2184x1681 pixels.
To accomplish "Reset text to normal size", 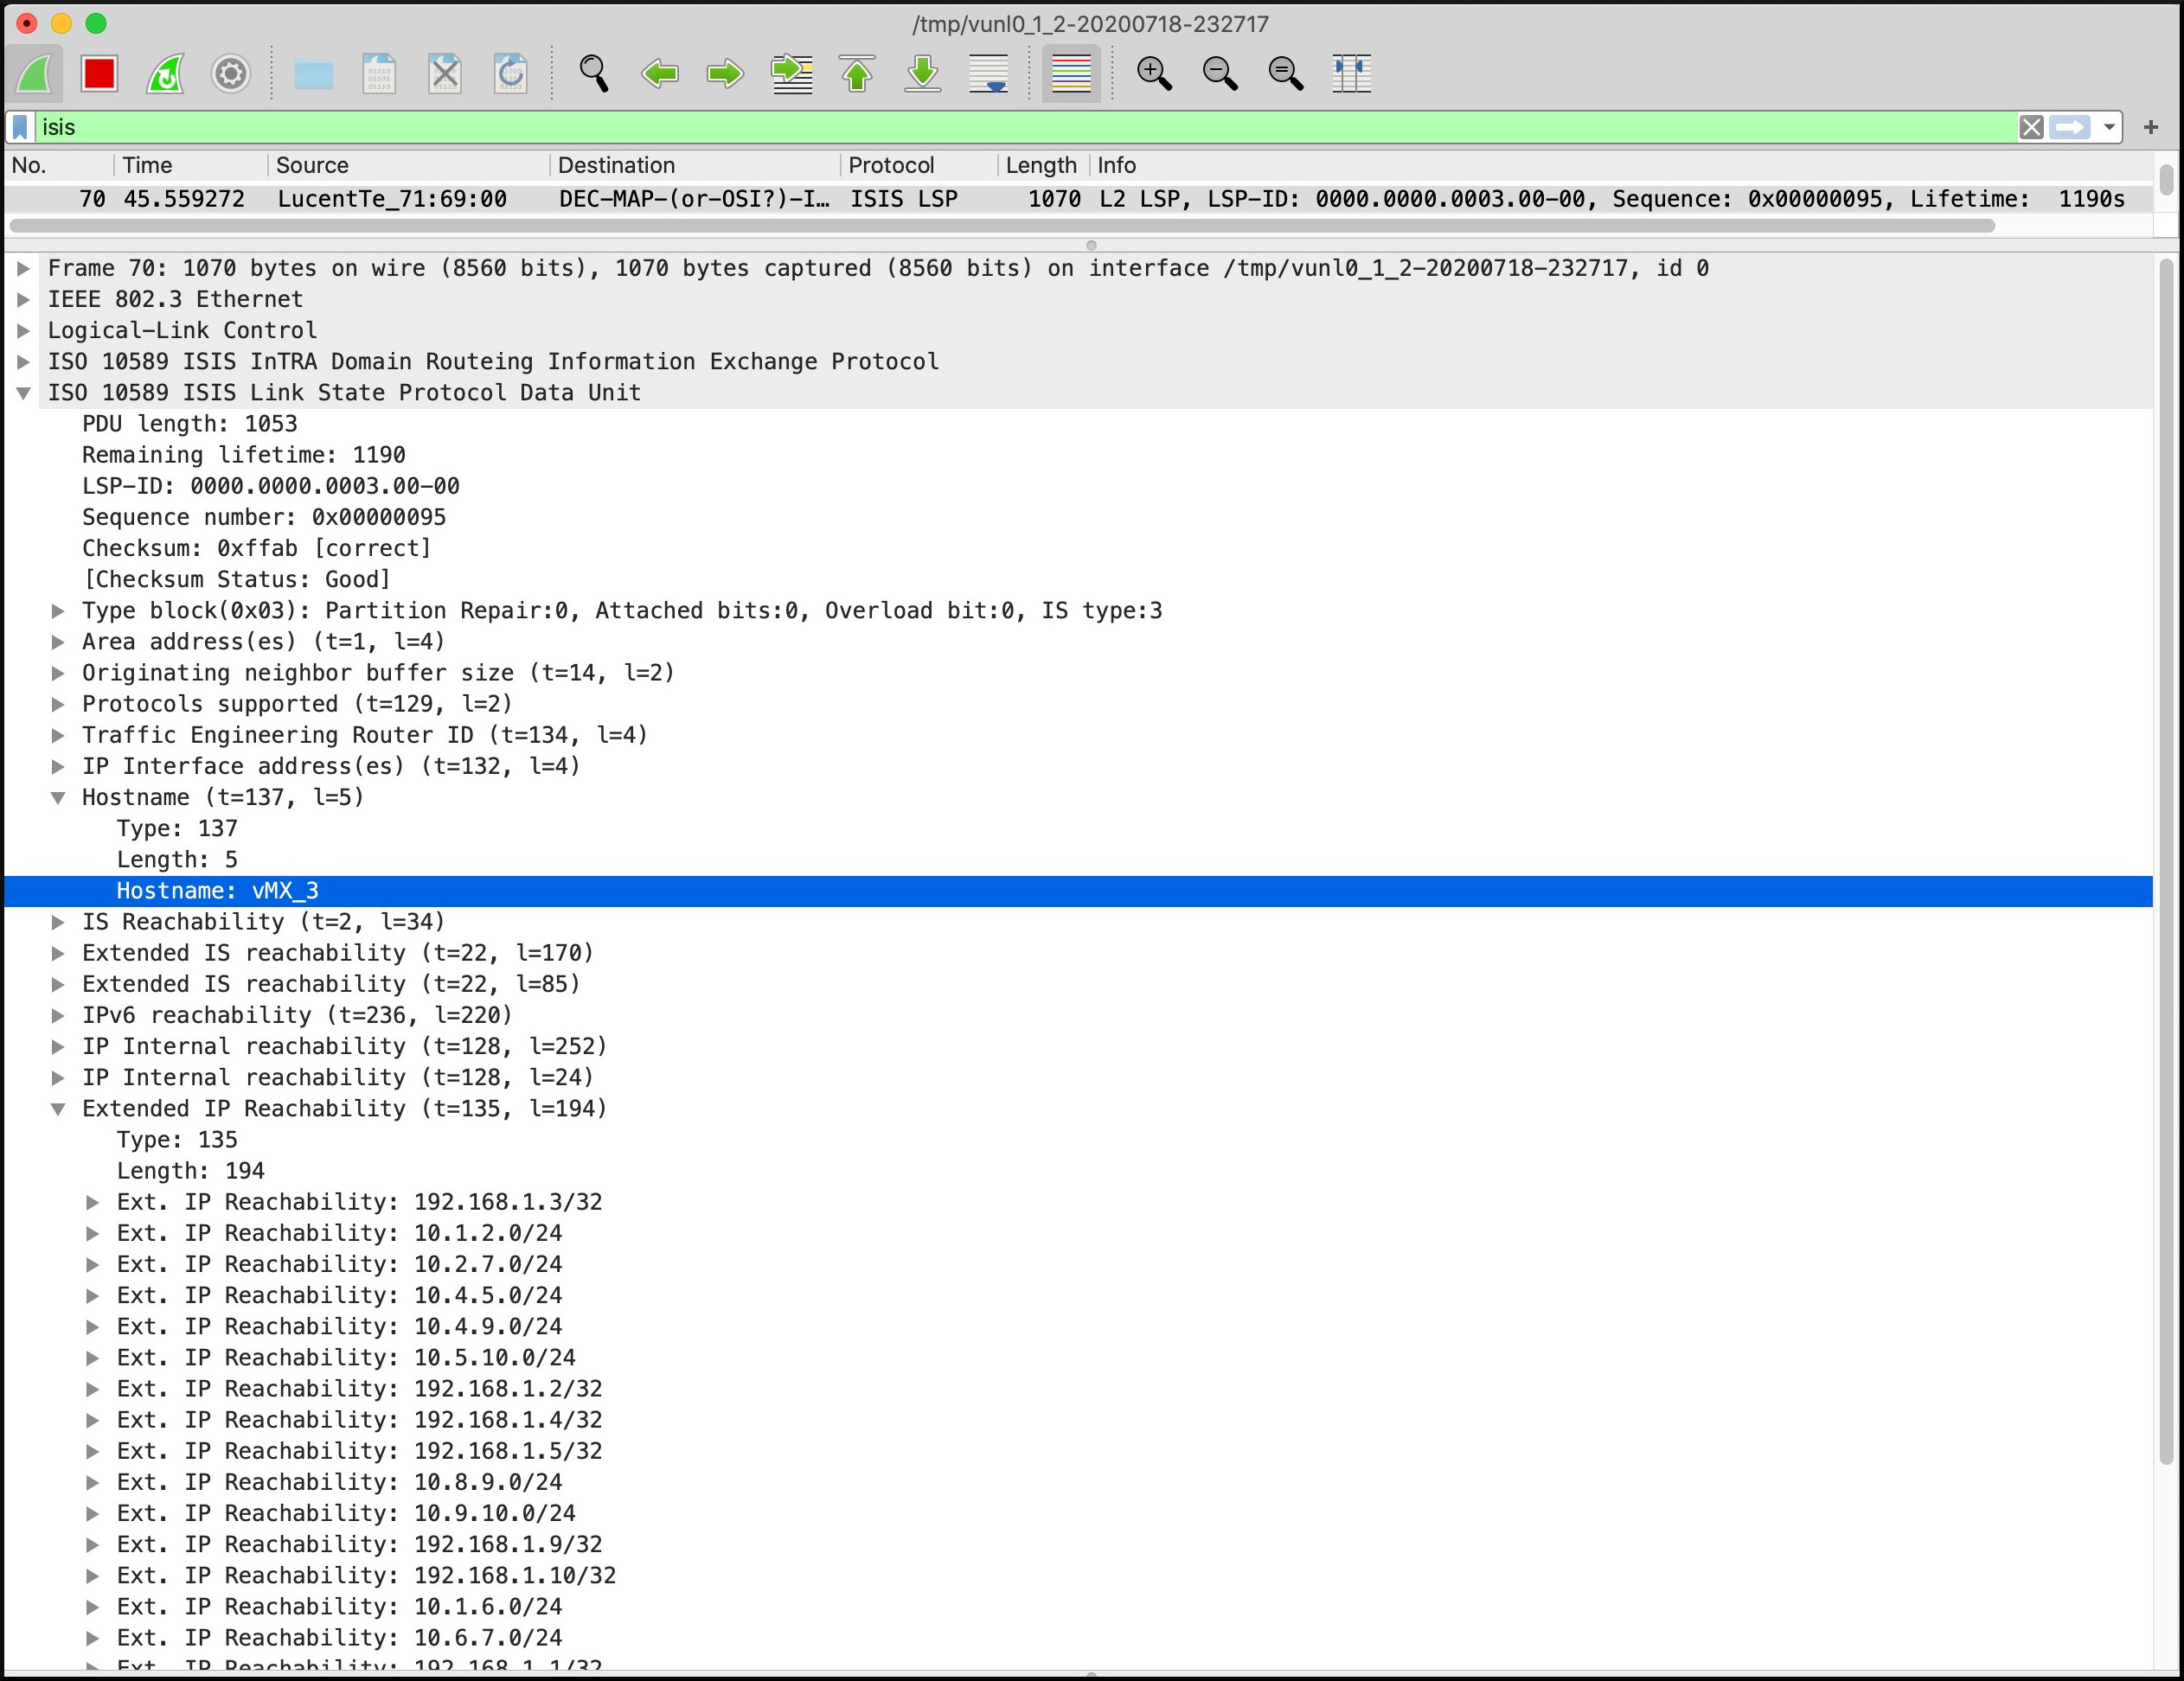I will click(x=1286, y=74).
